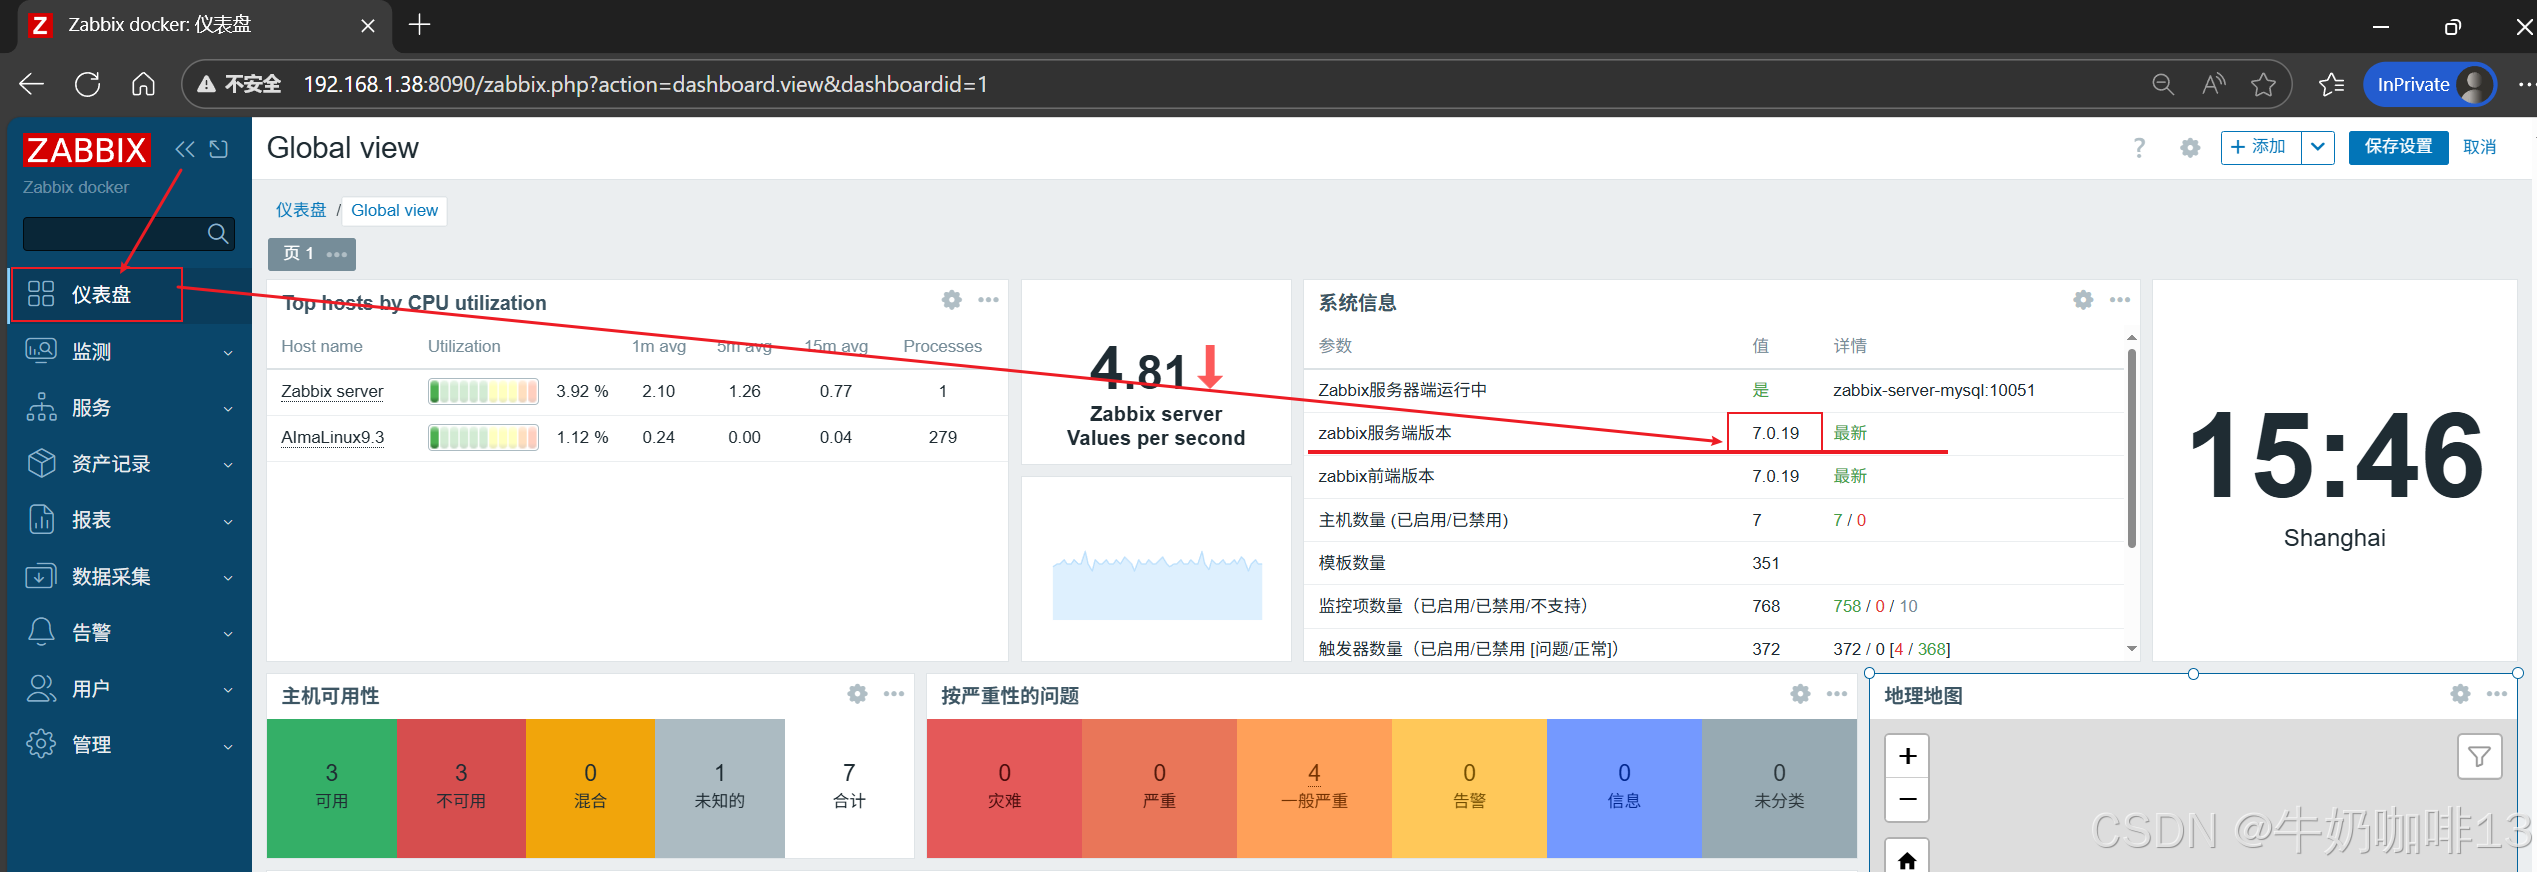The height and width of the screenshot is (872, 2537).
Task: Edit 按严重性的问题 widget gear icon
Action: pos(1800,694)
